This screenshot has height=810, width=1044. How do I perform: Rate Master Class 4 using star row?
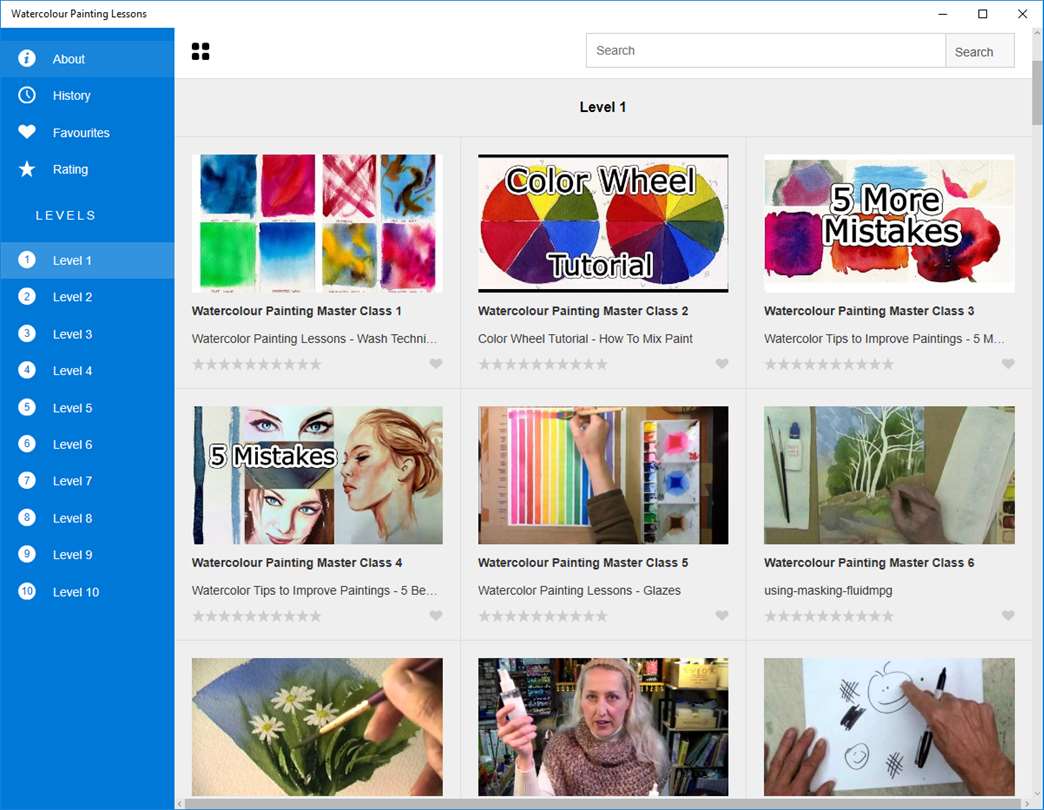click(x=257, y=616)
